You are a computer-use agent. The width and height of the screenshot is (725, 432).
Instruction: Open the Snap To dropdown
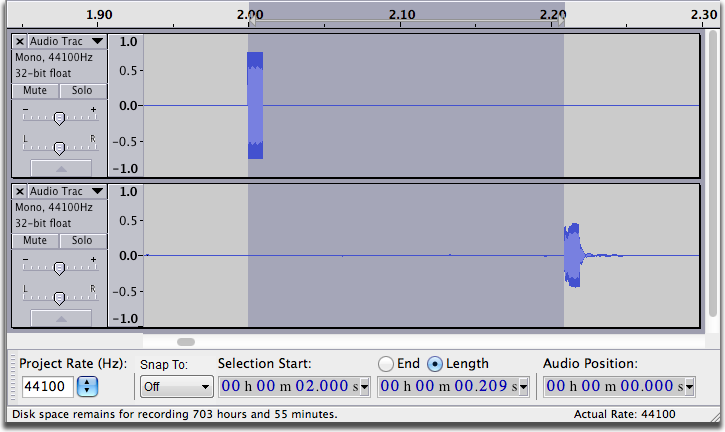(176, 386)
